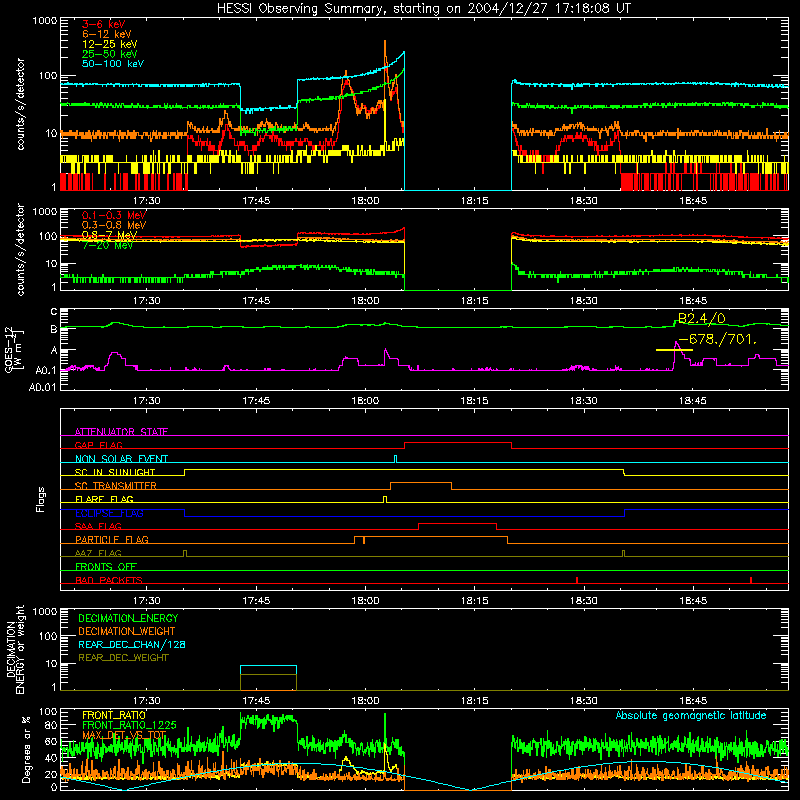
Task: Click the FRONT_RATIO legend label
Action: pos(114,715)
